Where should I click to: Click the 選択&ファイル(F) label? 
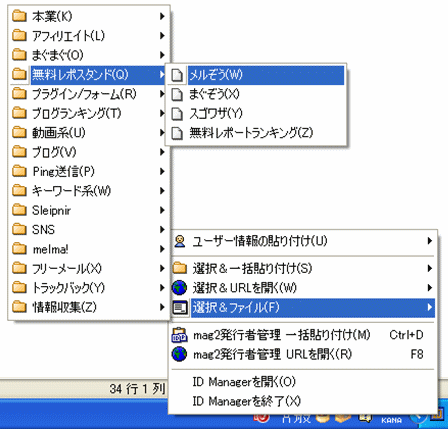[236, 307]
